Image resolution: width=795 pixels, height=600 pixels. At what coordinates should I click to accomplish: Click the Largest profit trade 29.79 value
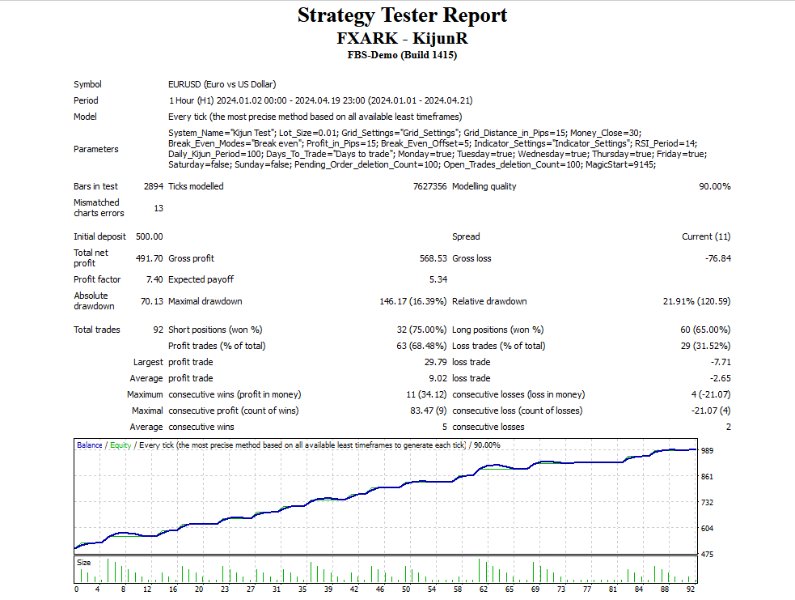[x=426, y=362]
